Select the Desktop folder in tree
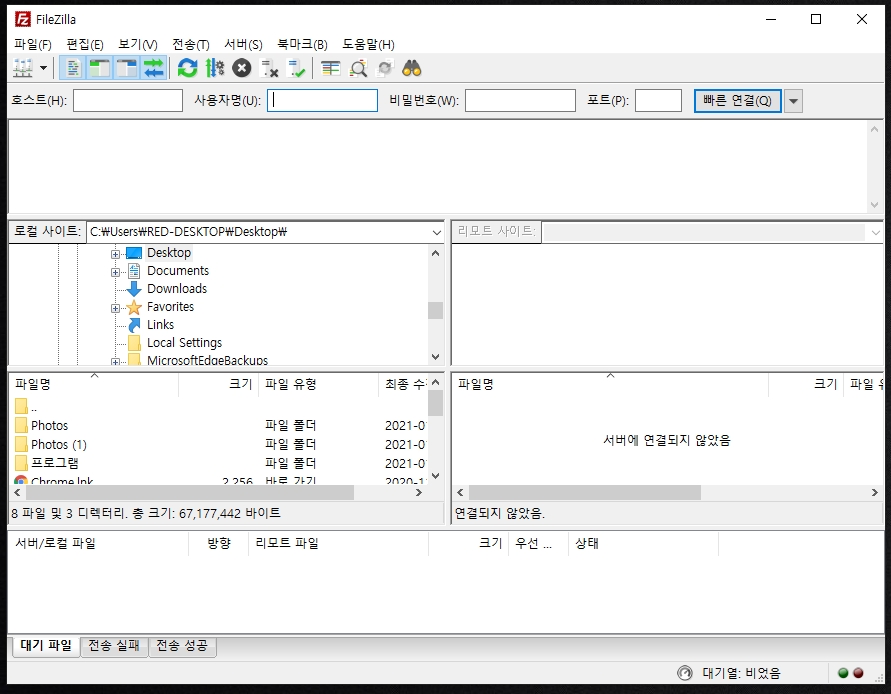Viewport: 891px width, 694px height. click(169, 252)
